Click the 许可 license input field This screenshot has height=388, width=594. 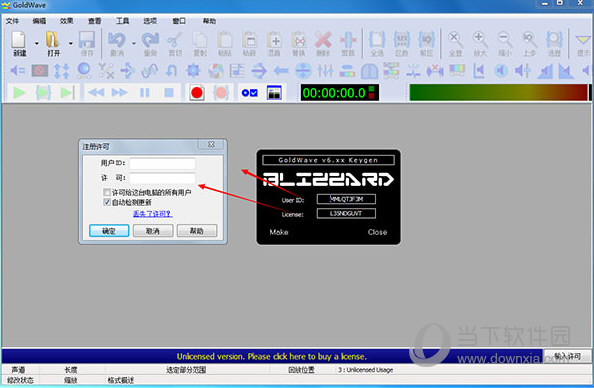pos(163,178)
